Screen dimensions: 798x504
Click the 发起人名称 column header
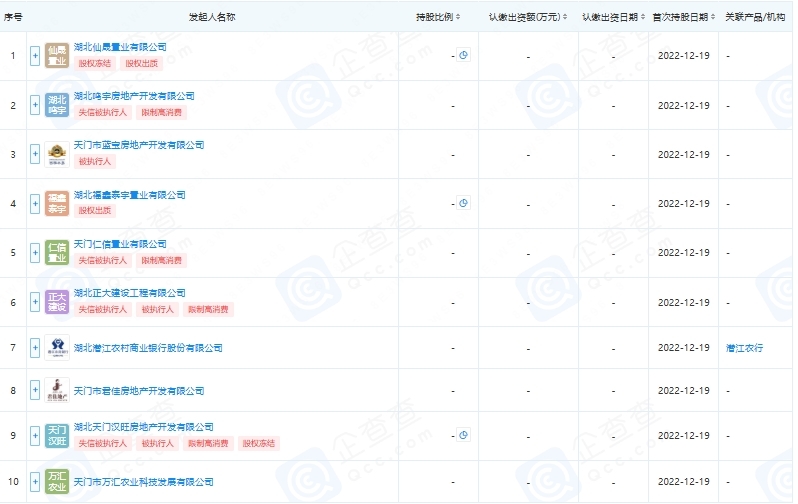(x=212, y=17)
